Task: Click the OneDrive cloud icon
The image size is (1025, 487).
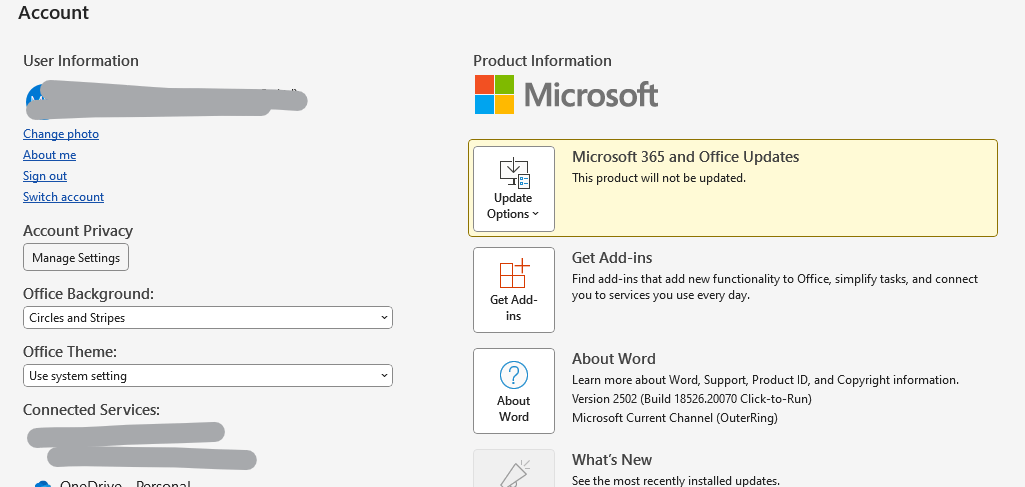Action: (x=42, y=484)
